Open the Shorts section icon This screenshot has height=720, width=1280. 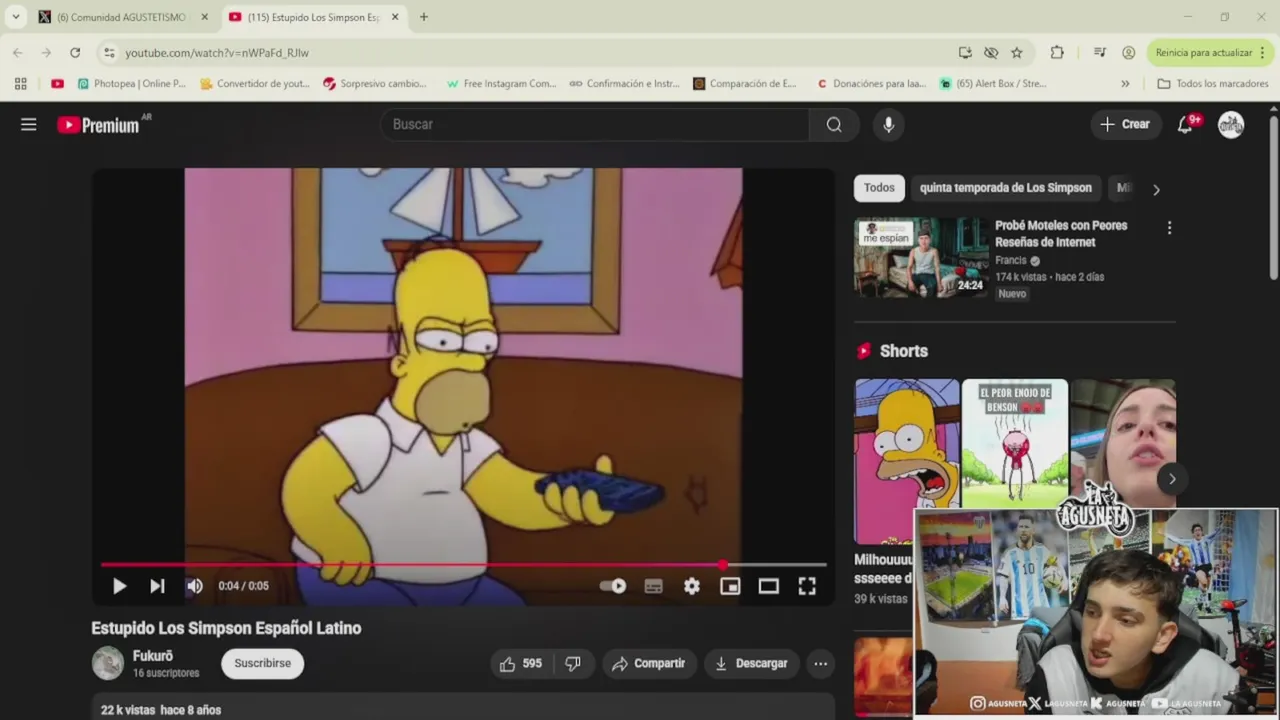(864, 351)
